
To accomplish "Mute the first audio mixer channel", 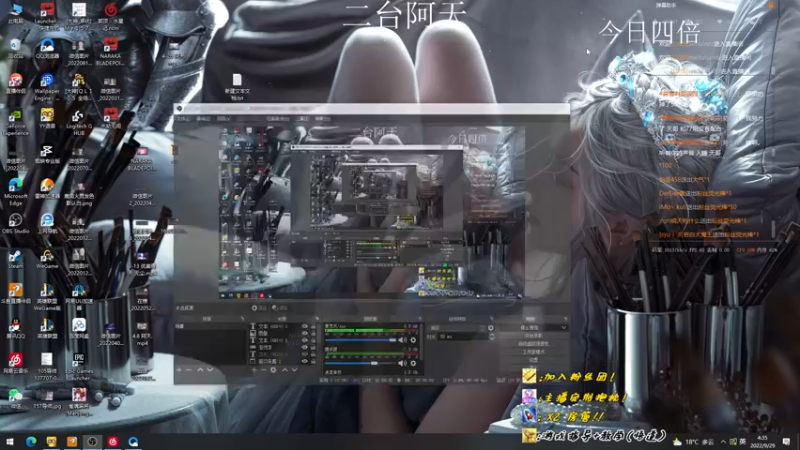I will pyautogui.click(x=403, y=340).
